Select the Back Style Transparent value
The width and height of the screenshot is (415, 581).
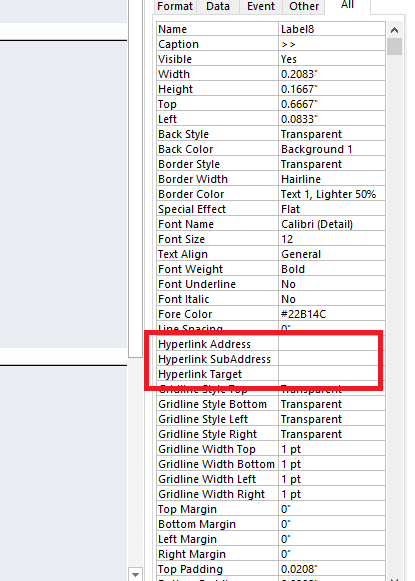point(332,134)
